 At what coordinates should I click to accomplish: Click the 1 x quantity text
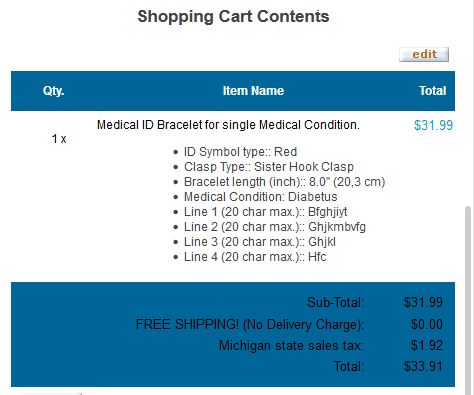(59, 139)
